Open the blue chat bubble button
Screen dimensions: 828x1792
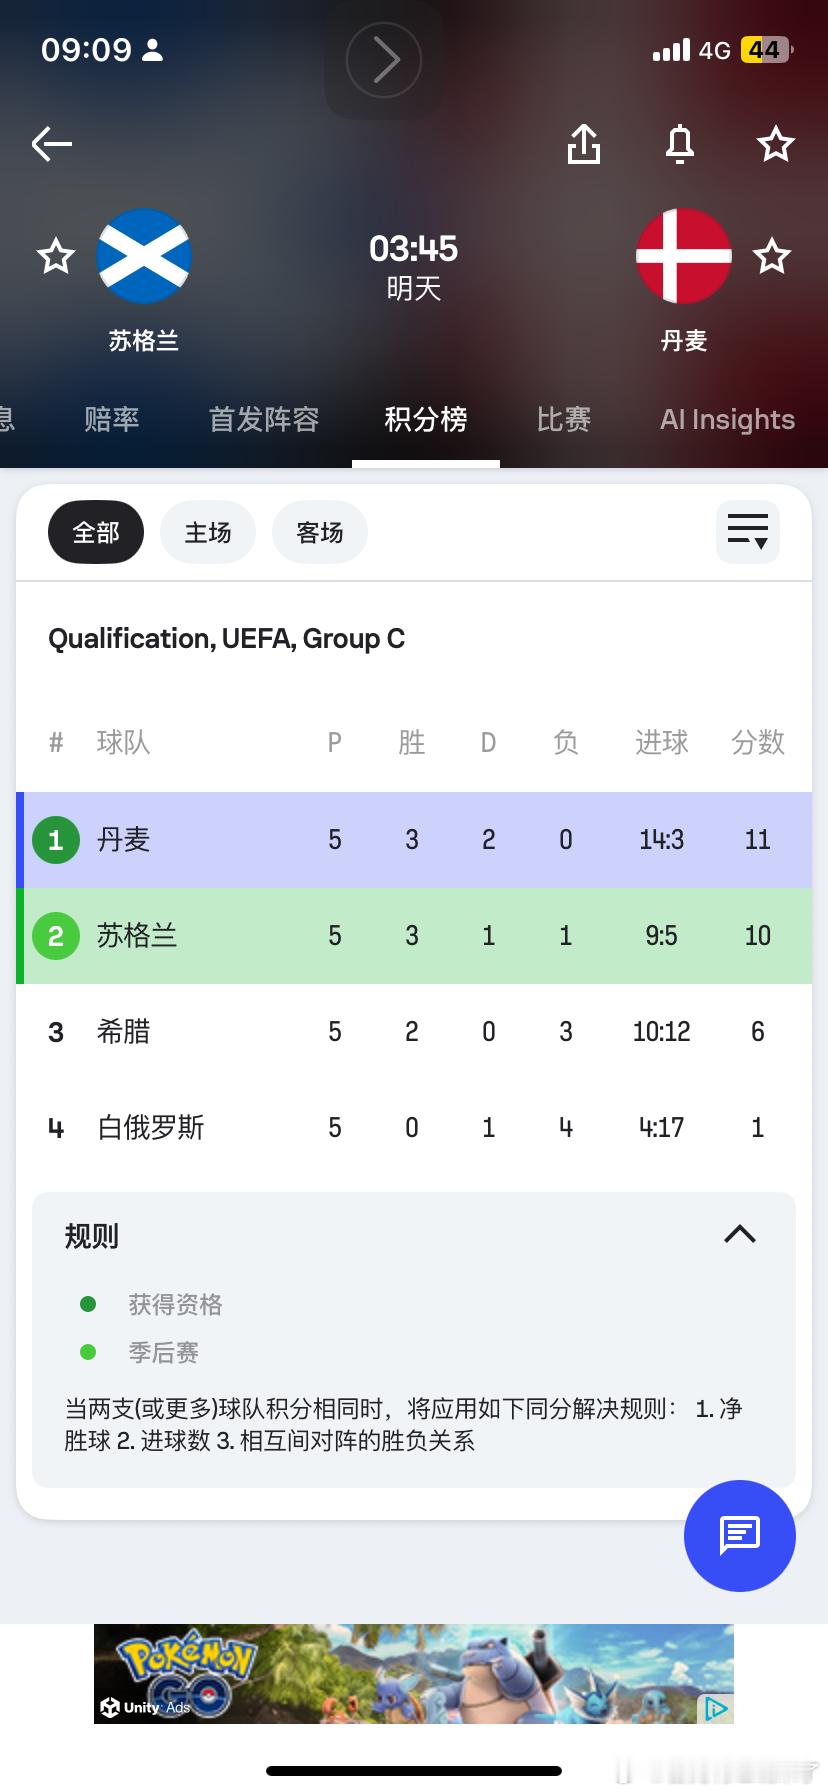pyautogui.click(x=739, y=1535)
